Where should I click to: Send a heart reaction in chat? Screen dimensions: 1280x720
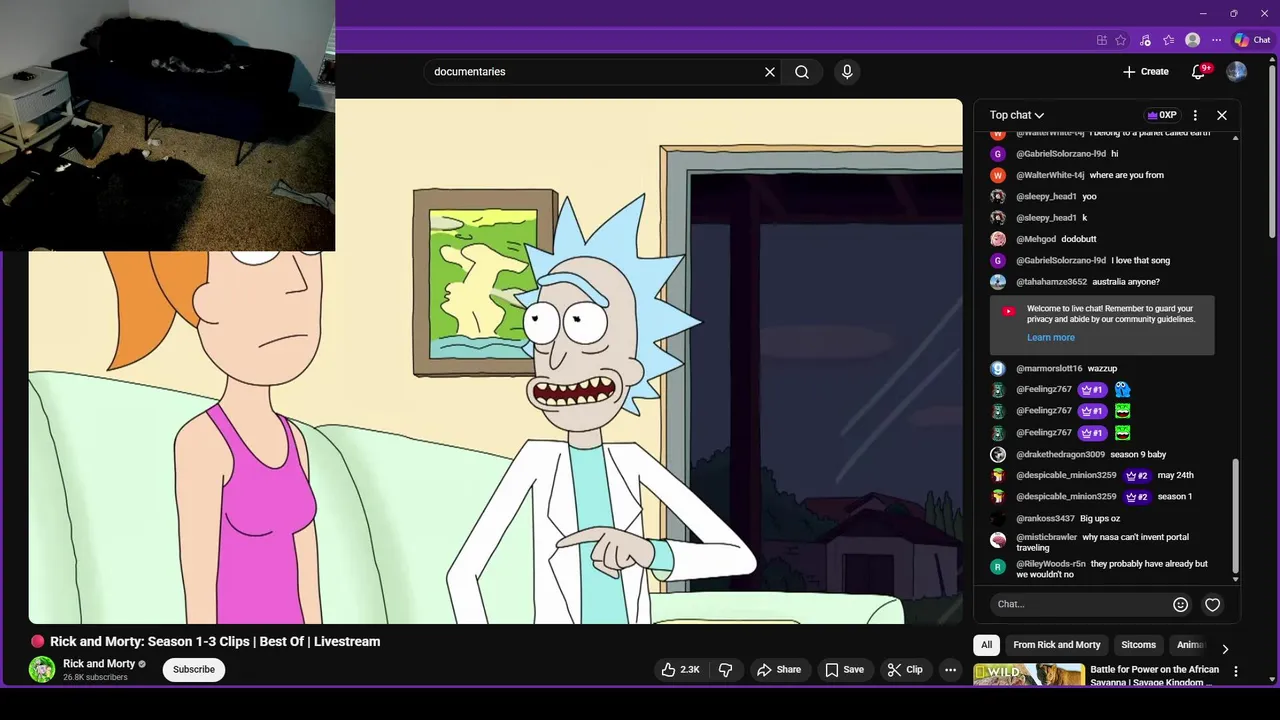pos(1212,604)
